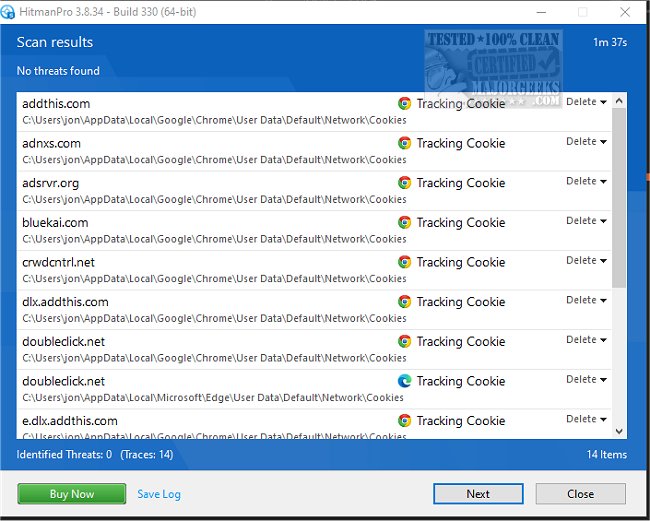The image size is (650, 521).
Task: Click the Tracking Cookie label for crwdcntrl.net
Action: [461, 262]
